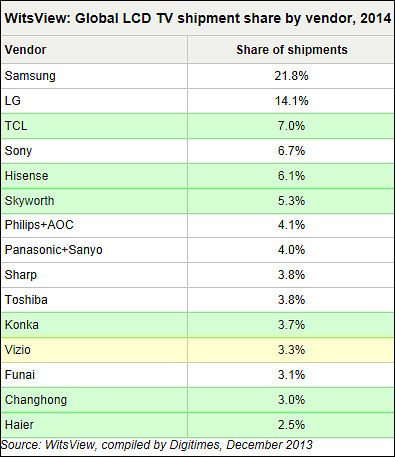Click the Haier vendor cell
395x457 pixels.
click(x=94, y=425)
